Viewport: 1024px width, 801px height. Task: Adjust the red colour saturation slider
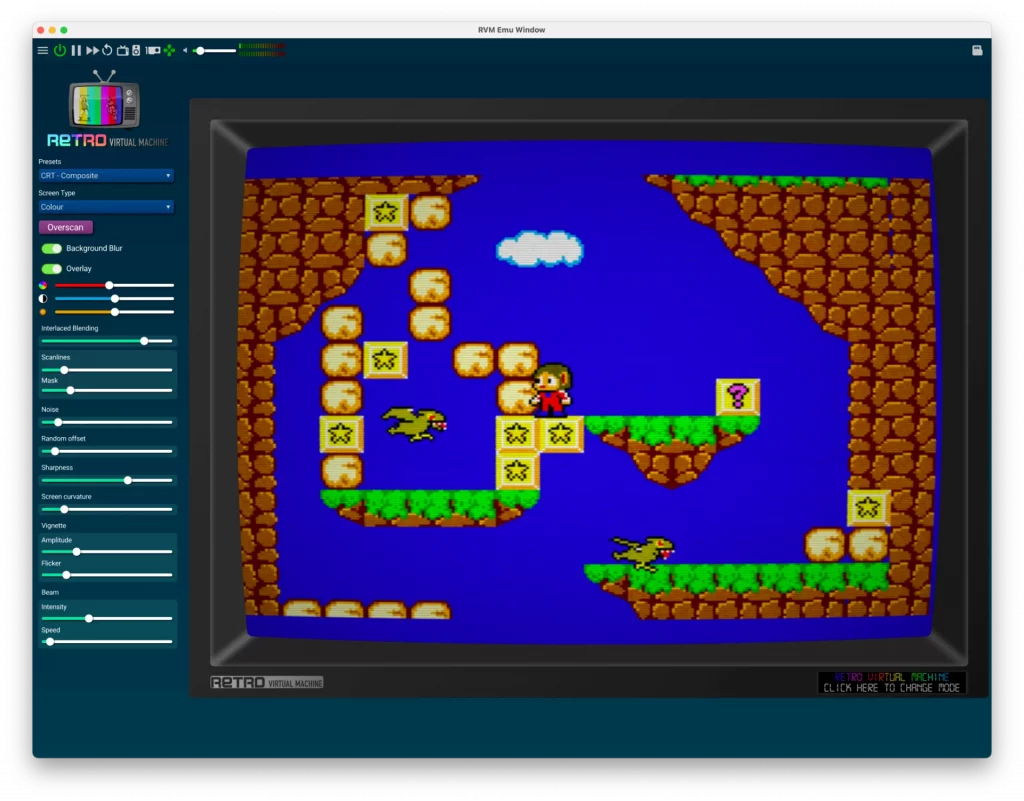click(114, 285)
